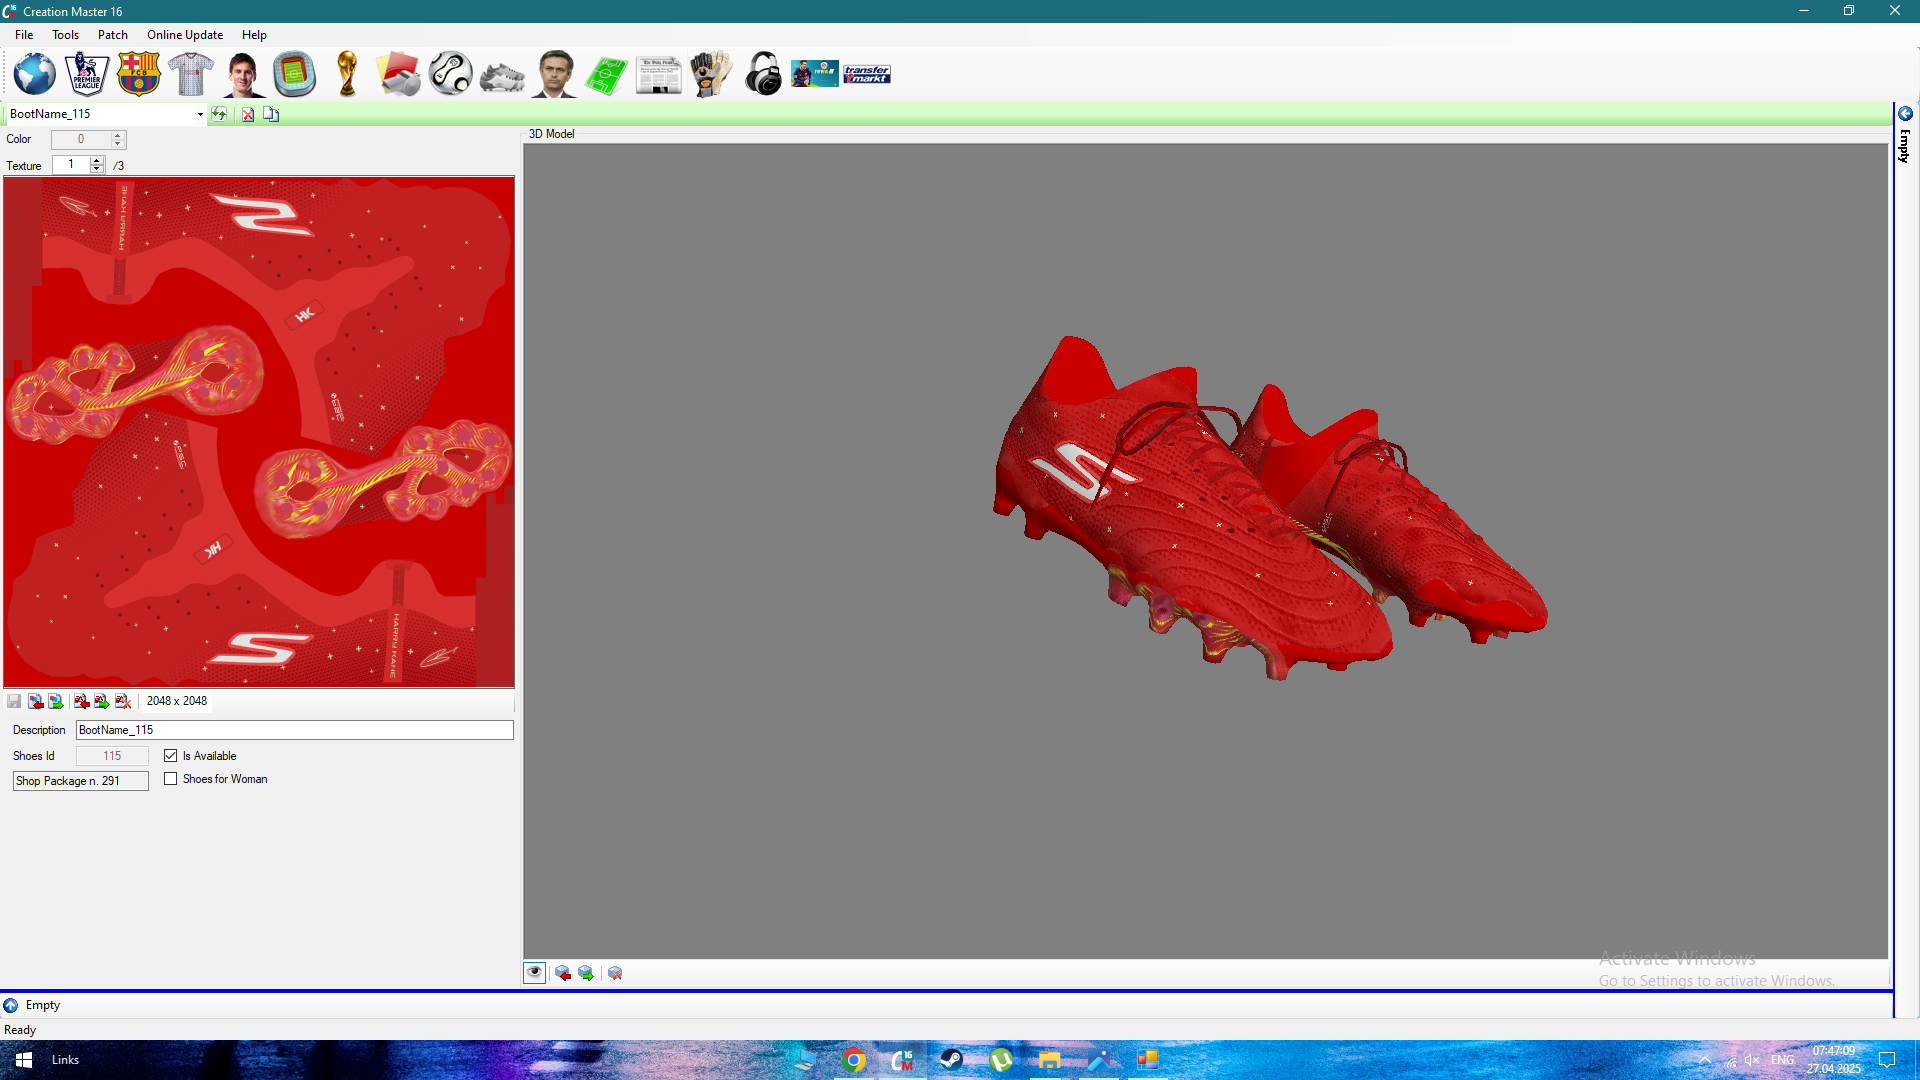
Task: Increase the Texture number stepper
Action: 97,160
